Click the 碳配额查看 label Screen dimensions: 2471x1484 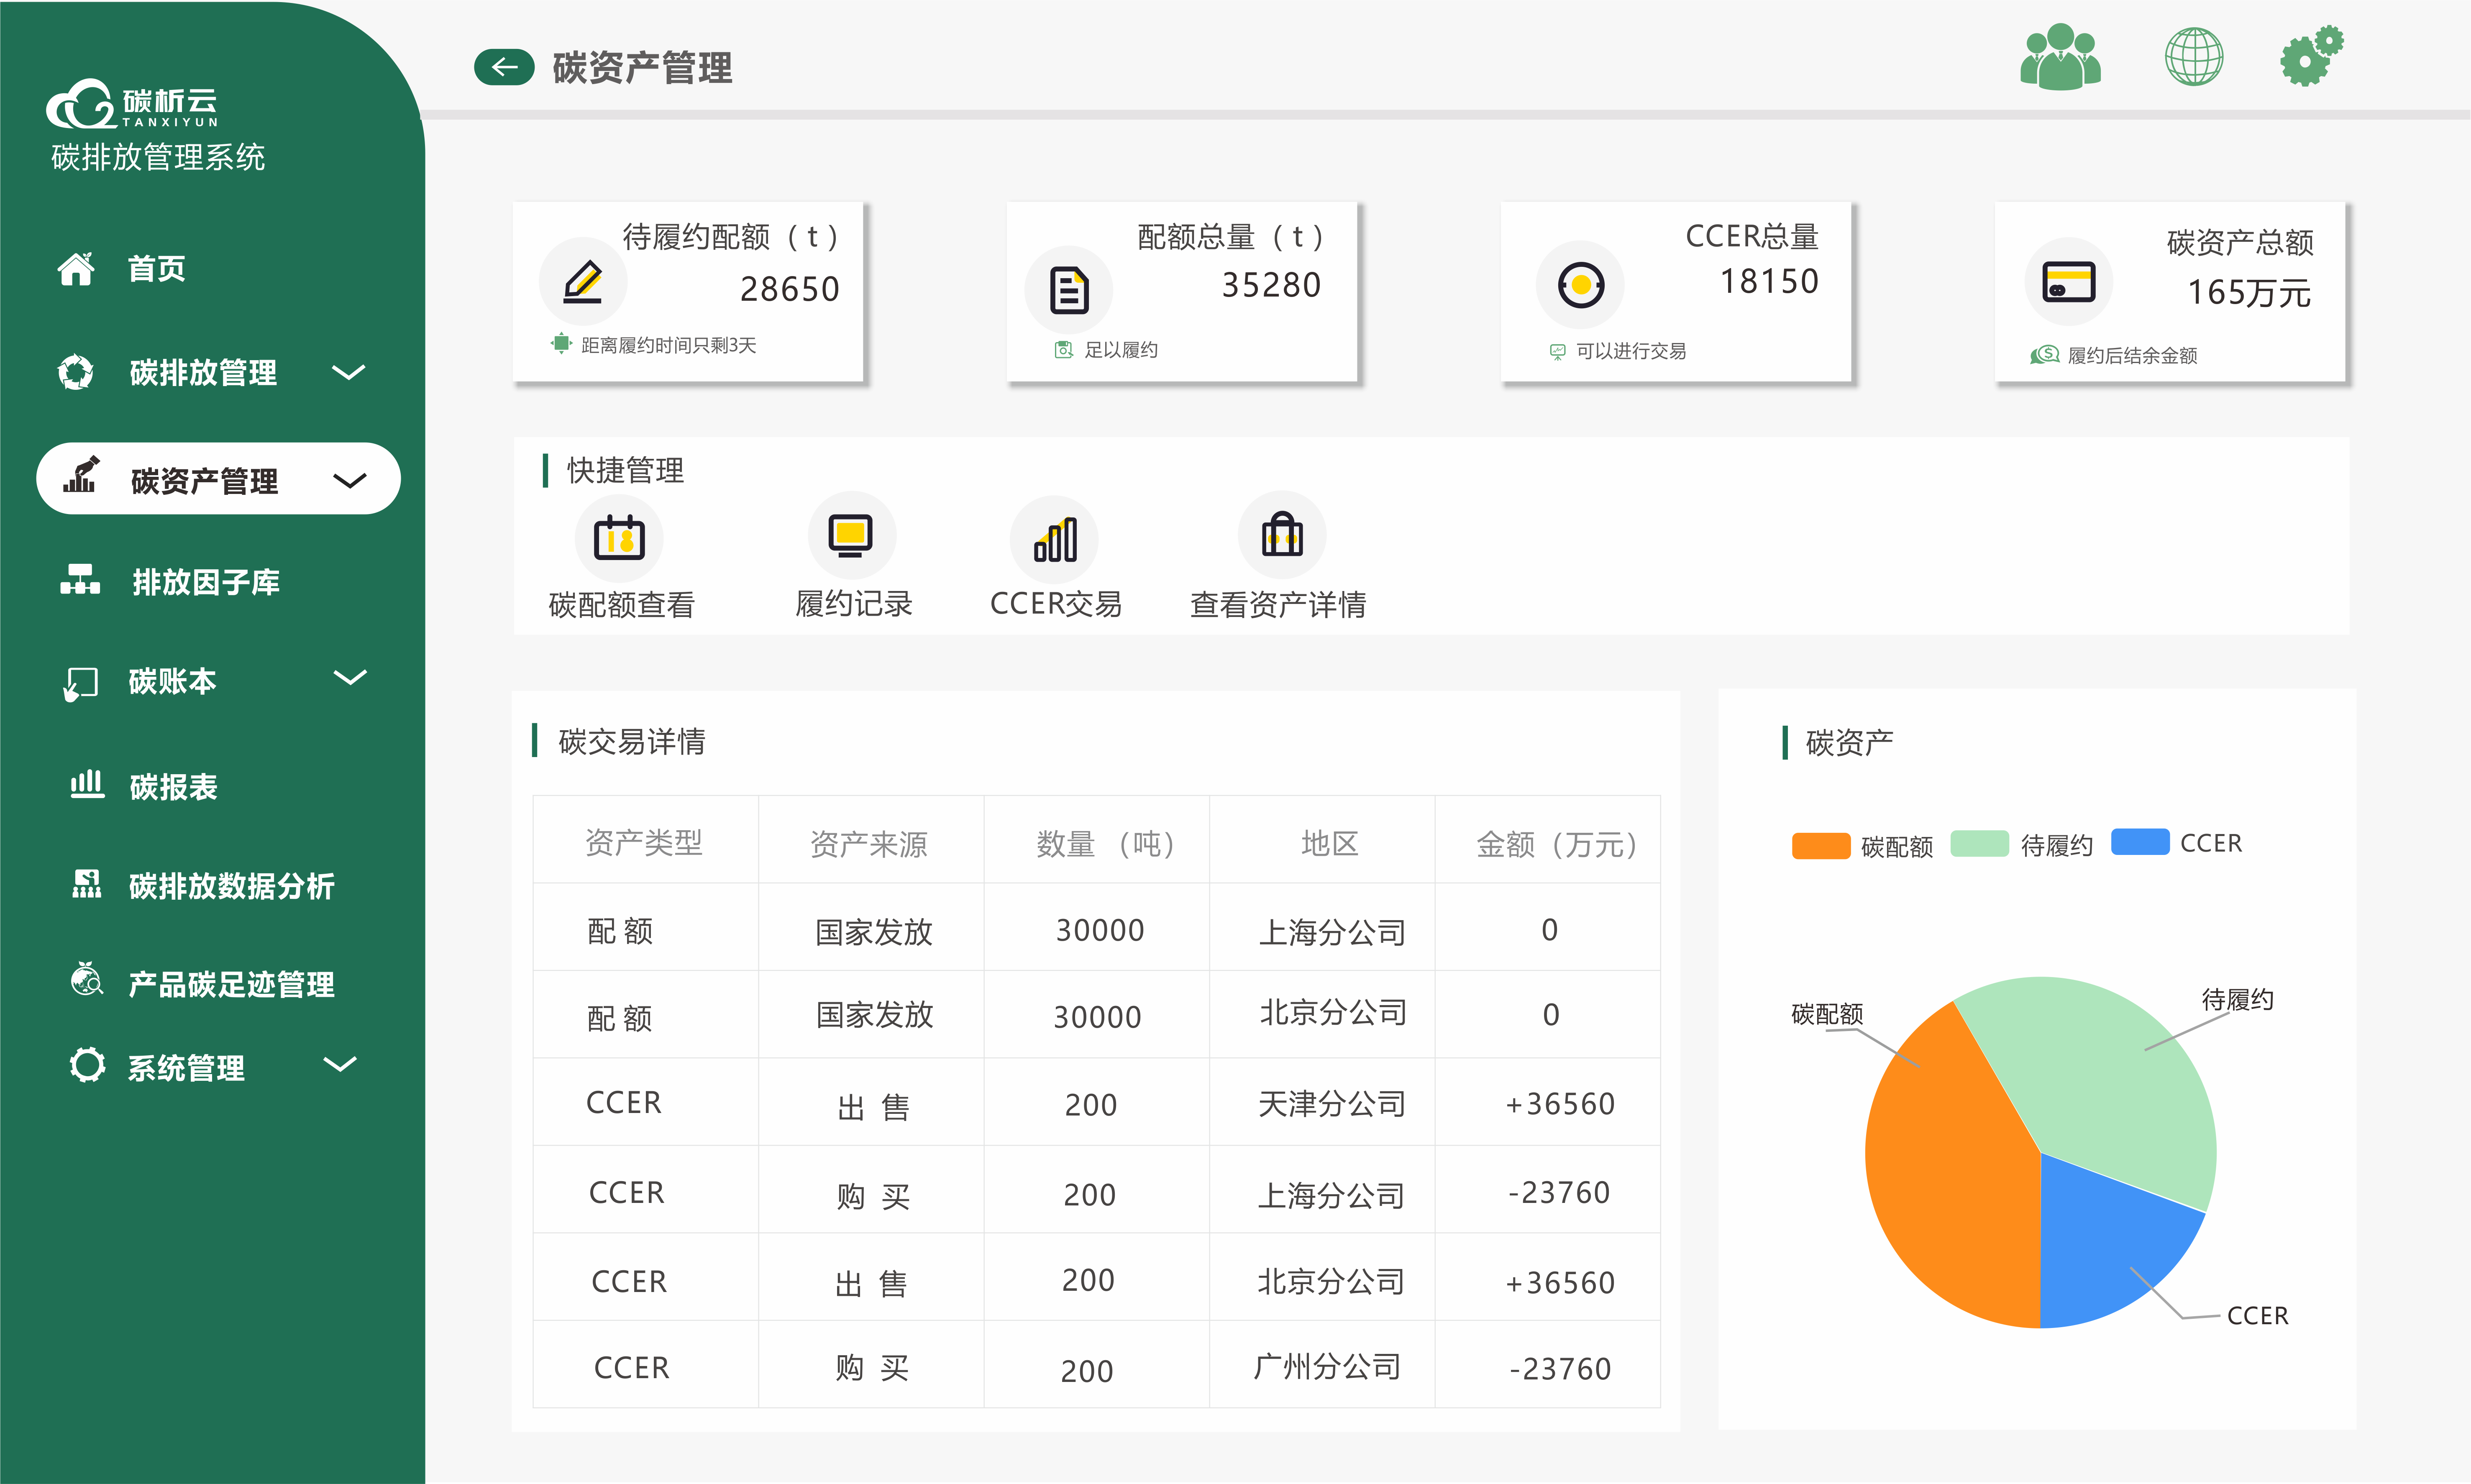coord(621,604)
